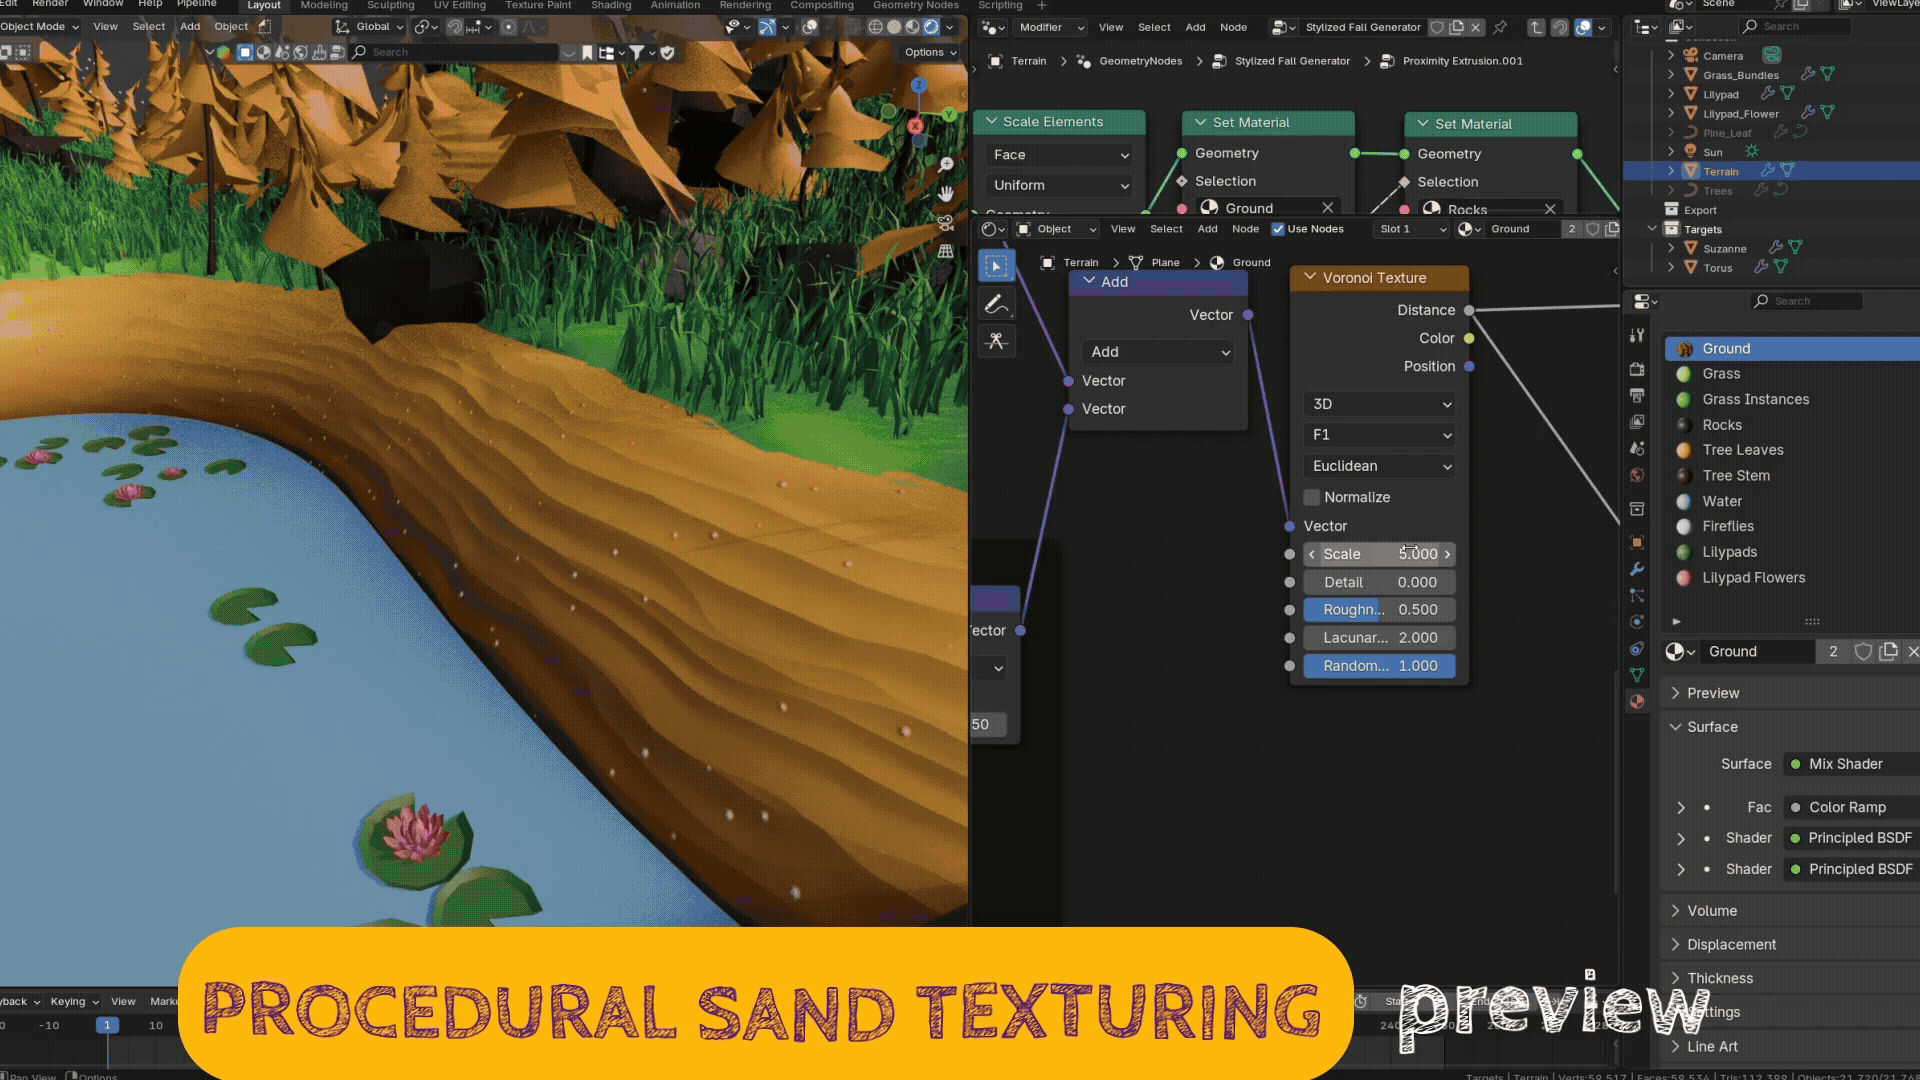Click the zoom magnifier viewport gizmo
Image resolution: width=1920 pixels, height=1080 pixels.
(945, 164)
